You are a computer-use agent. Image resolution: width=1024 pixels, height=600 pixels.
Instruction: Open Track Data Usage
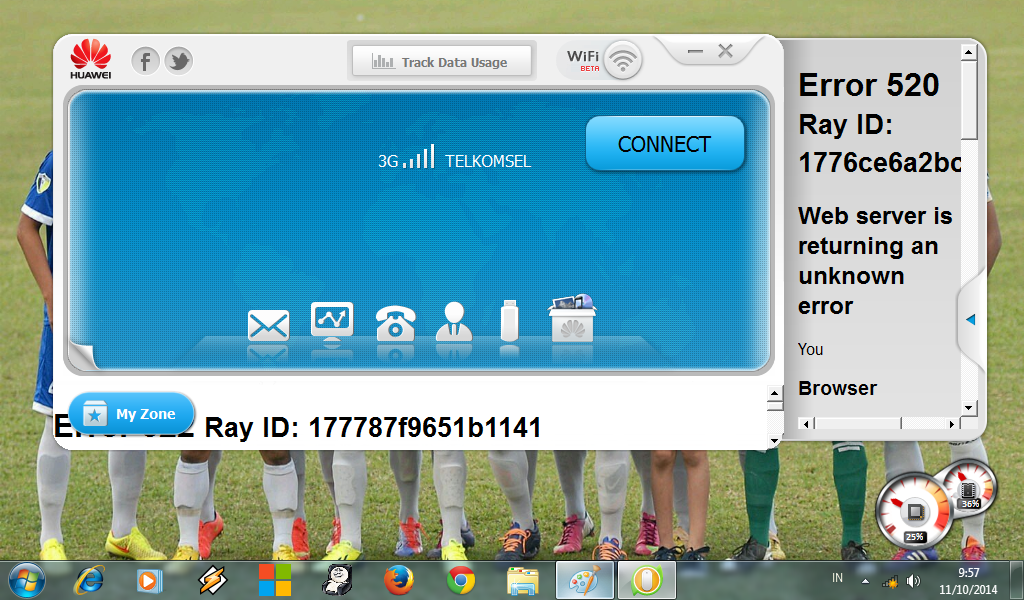(x=442, y=61)
